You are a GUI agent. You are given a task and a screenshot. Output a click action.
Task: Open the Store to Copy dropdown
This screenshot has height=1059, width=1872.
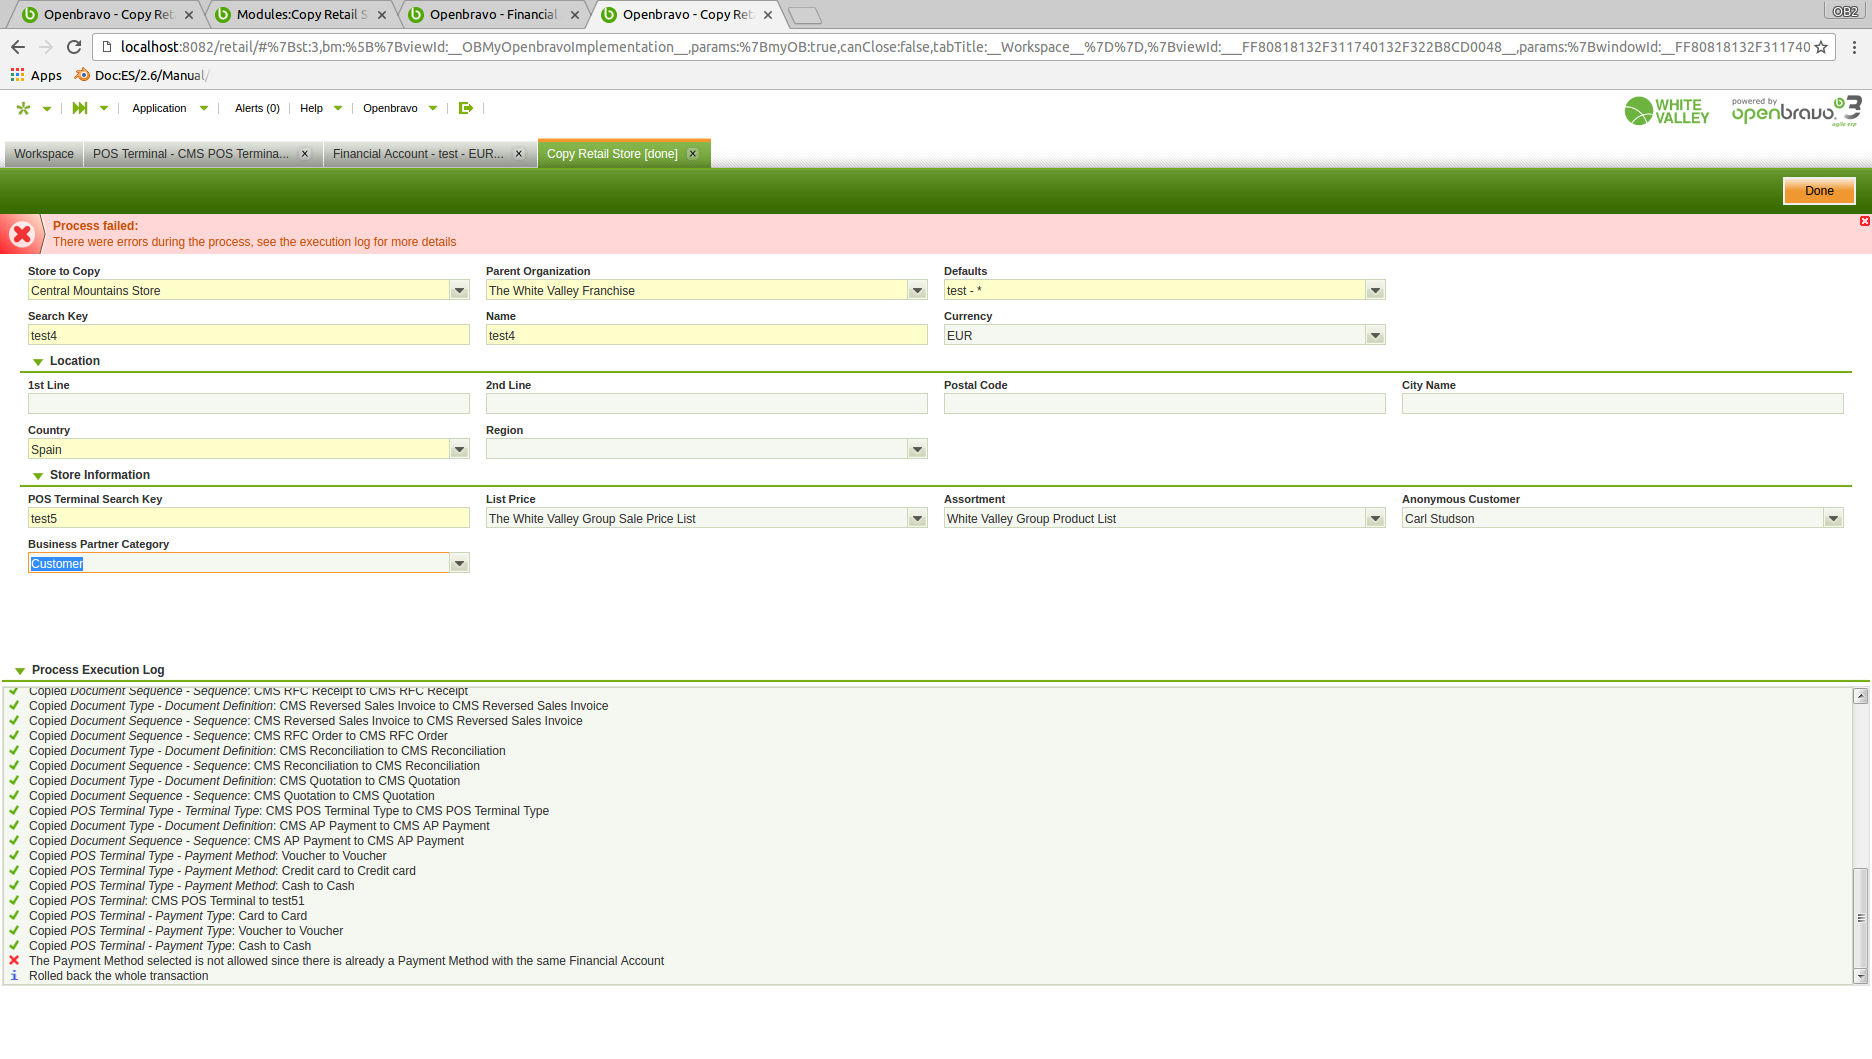(x=459, y=291)
